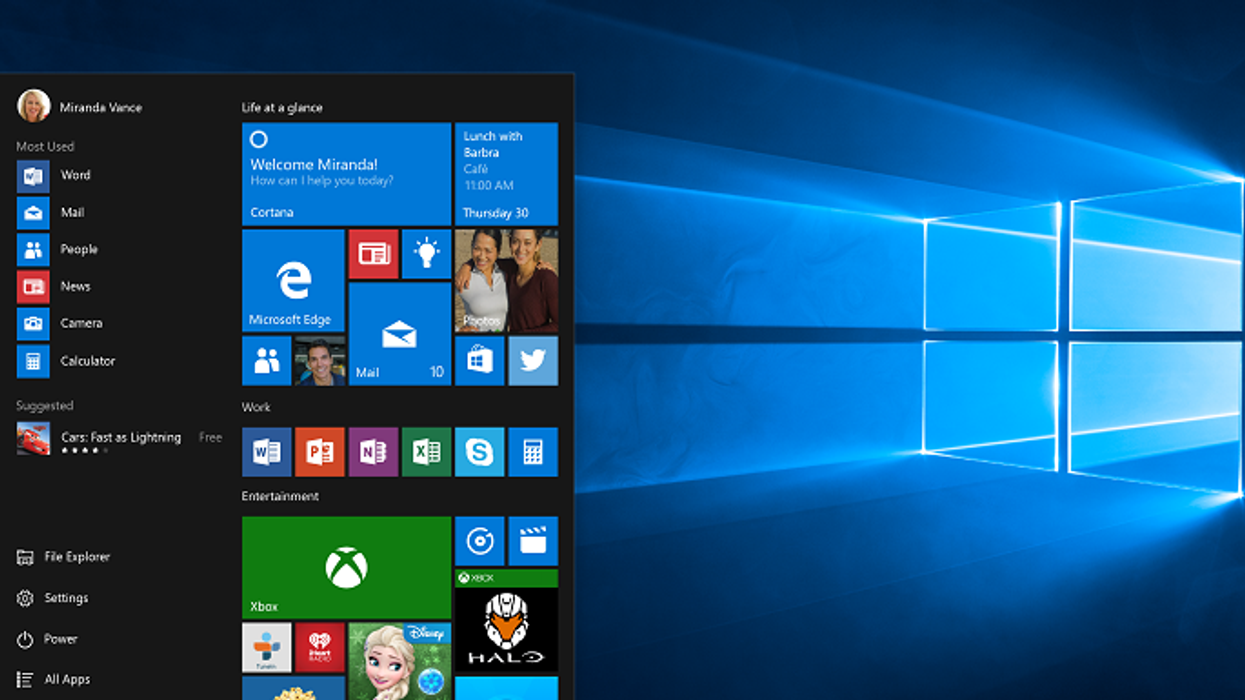The height and width of the screenshot is (700, 1245).
Task: Open the Excel tile
Action: [425, 451]
